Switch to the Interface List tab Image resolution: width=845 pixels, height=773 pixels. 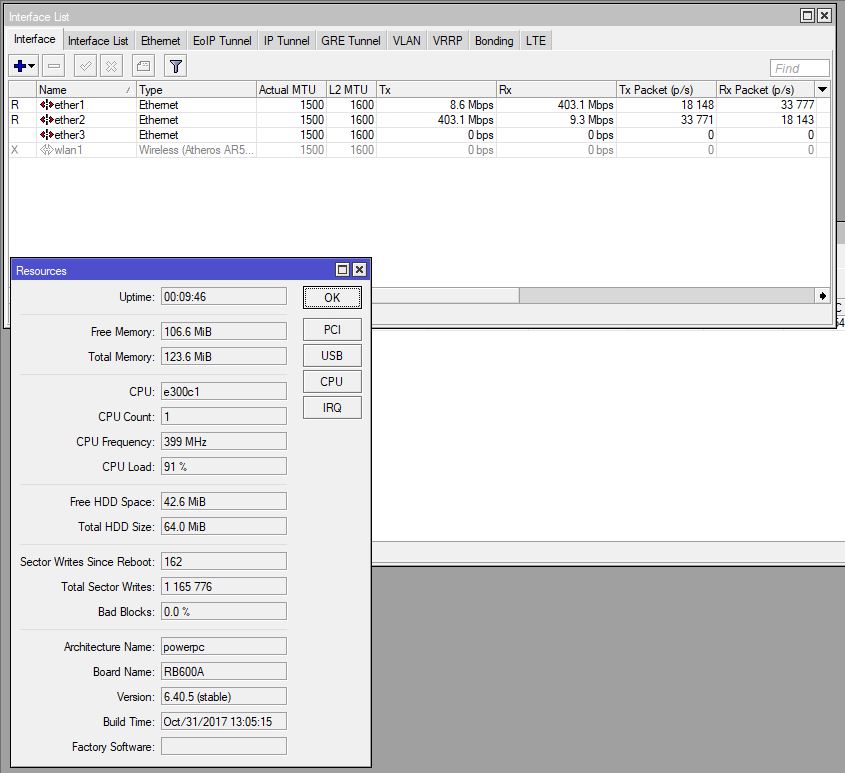click(x=98, y=41)
